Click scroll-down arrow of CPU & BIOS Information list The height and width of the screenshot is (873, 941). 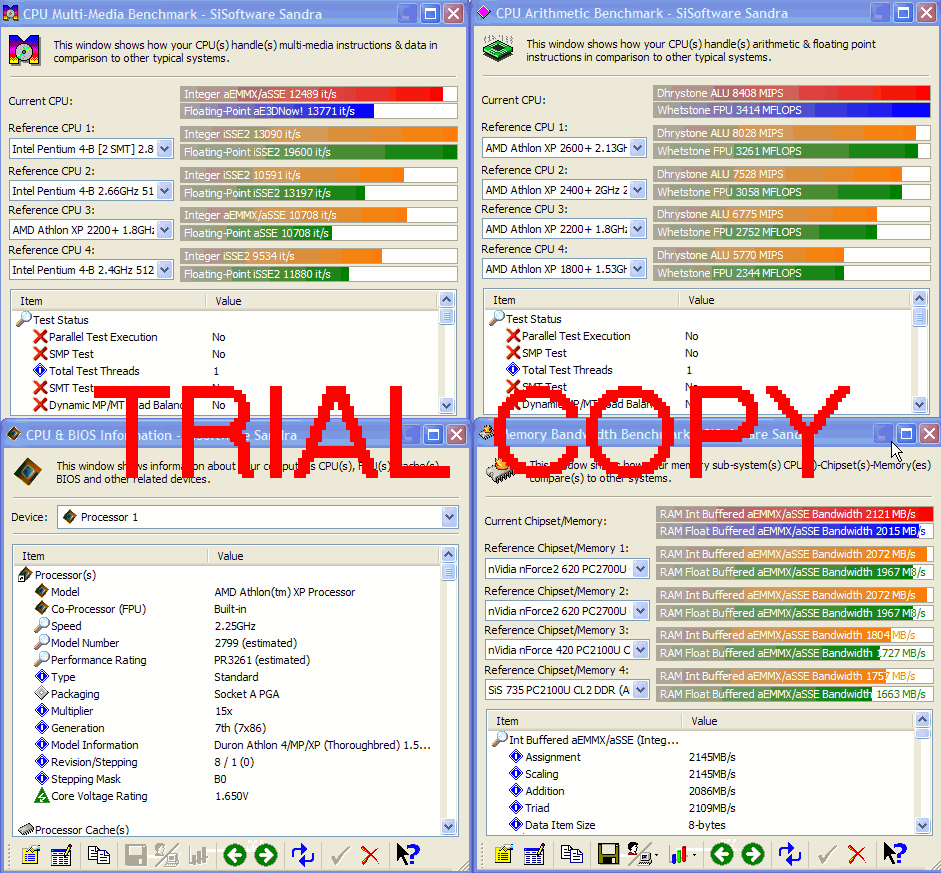pyautogui.click(x=448, y=826)
